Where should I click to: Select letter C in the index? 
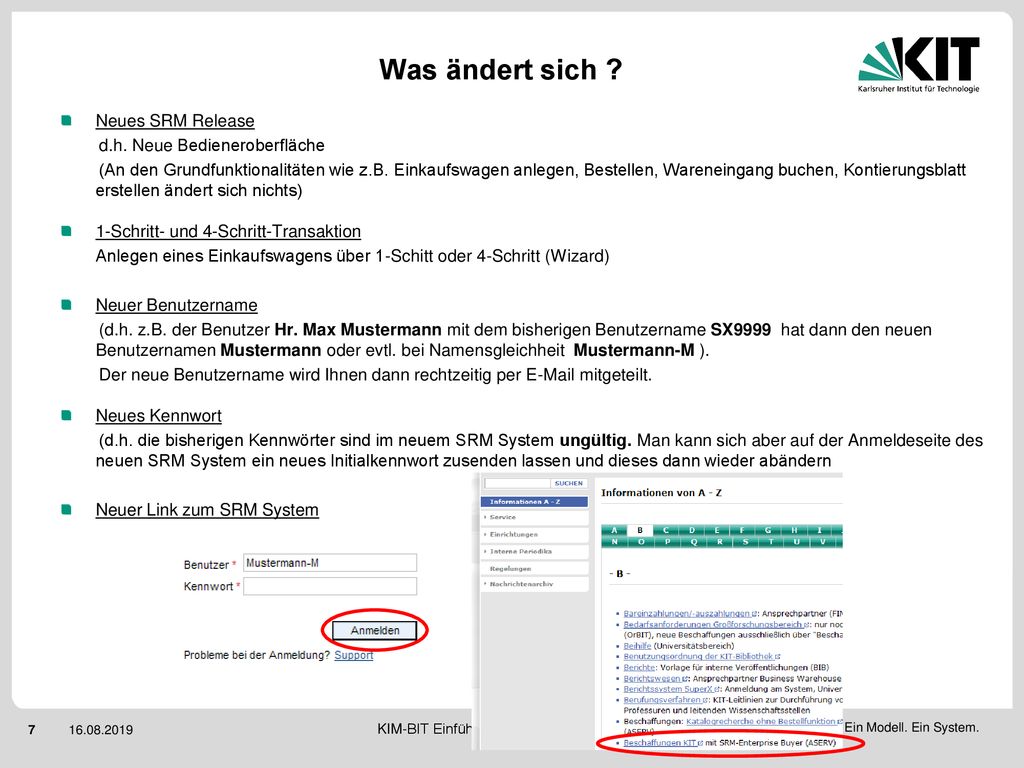click(x=665, y=530)
